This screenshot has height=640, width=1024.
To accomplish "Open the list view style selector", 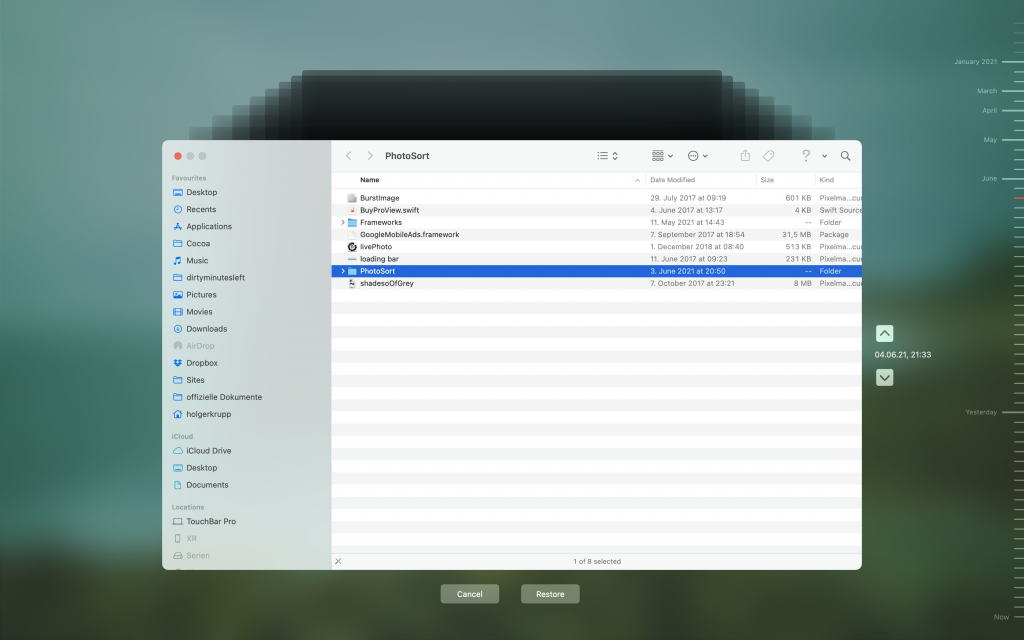I will coord(607,156).
